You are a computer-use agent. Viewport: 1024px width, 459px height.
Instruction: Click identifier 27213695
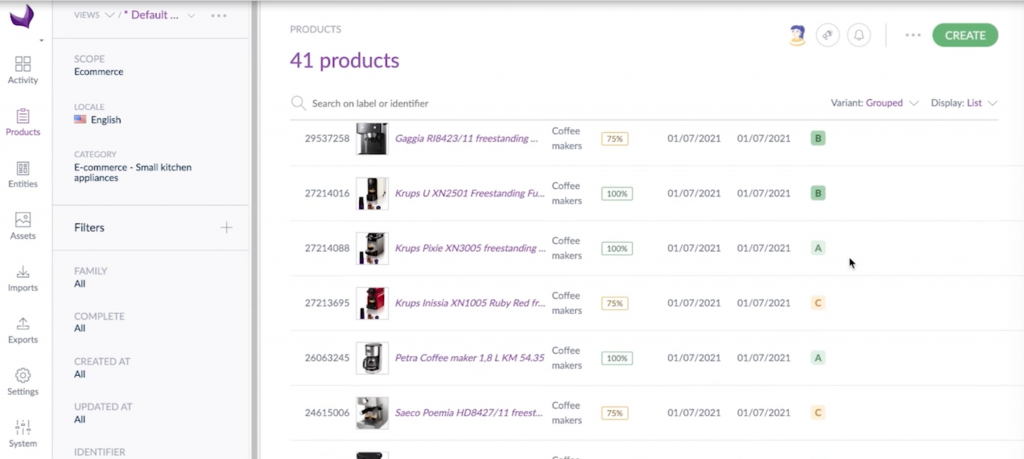327,303
